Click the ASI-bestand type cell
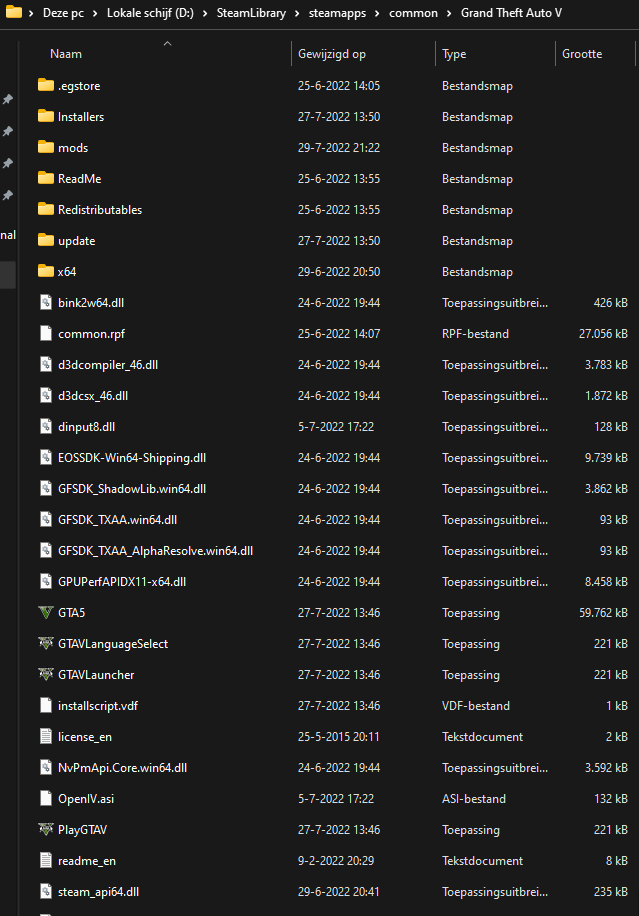639x916 pixels. tap(474, 799)
